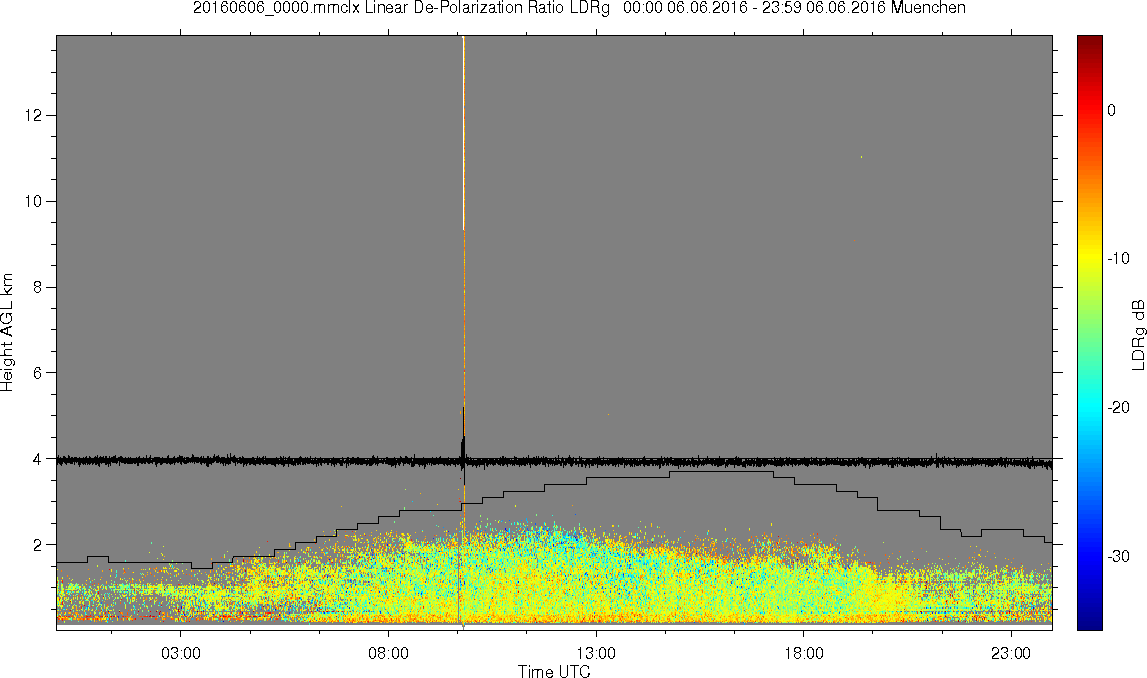
Task: Click the stepped black line plateau near 15:00
Action: tap(721, 472)
